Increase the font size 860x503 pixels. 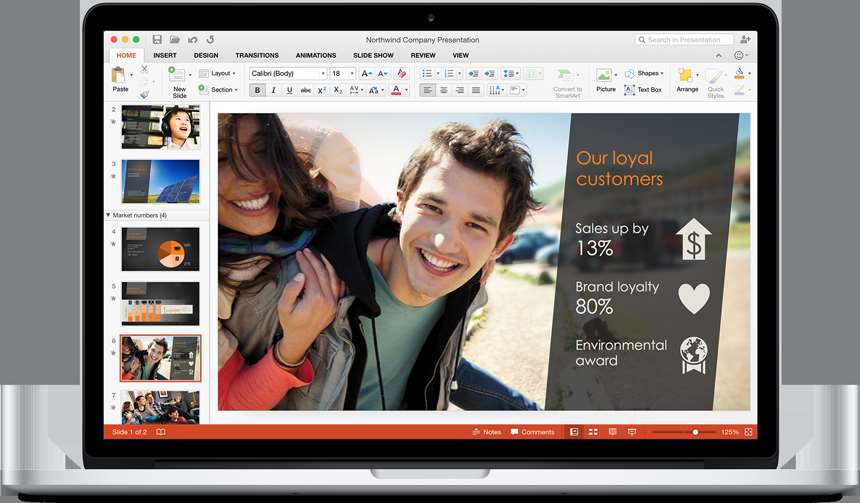367,74
